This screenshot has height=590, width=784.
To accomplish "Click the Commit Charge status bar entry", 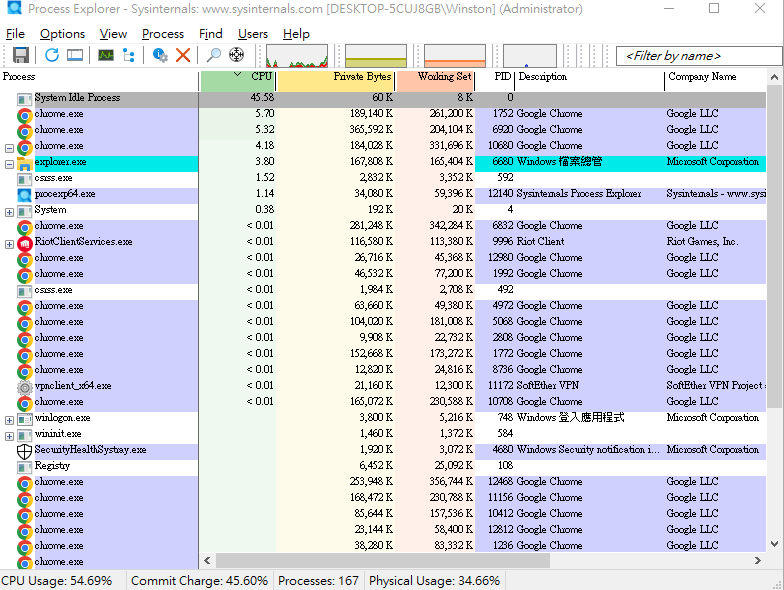I will click(x=200, y=580).
